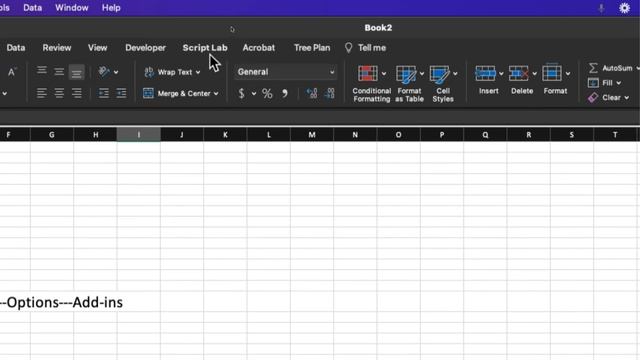Open the Clear menu
Image resolution: width=640 pixels, height=360 pixels.
point(608,98)
